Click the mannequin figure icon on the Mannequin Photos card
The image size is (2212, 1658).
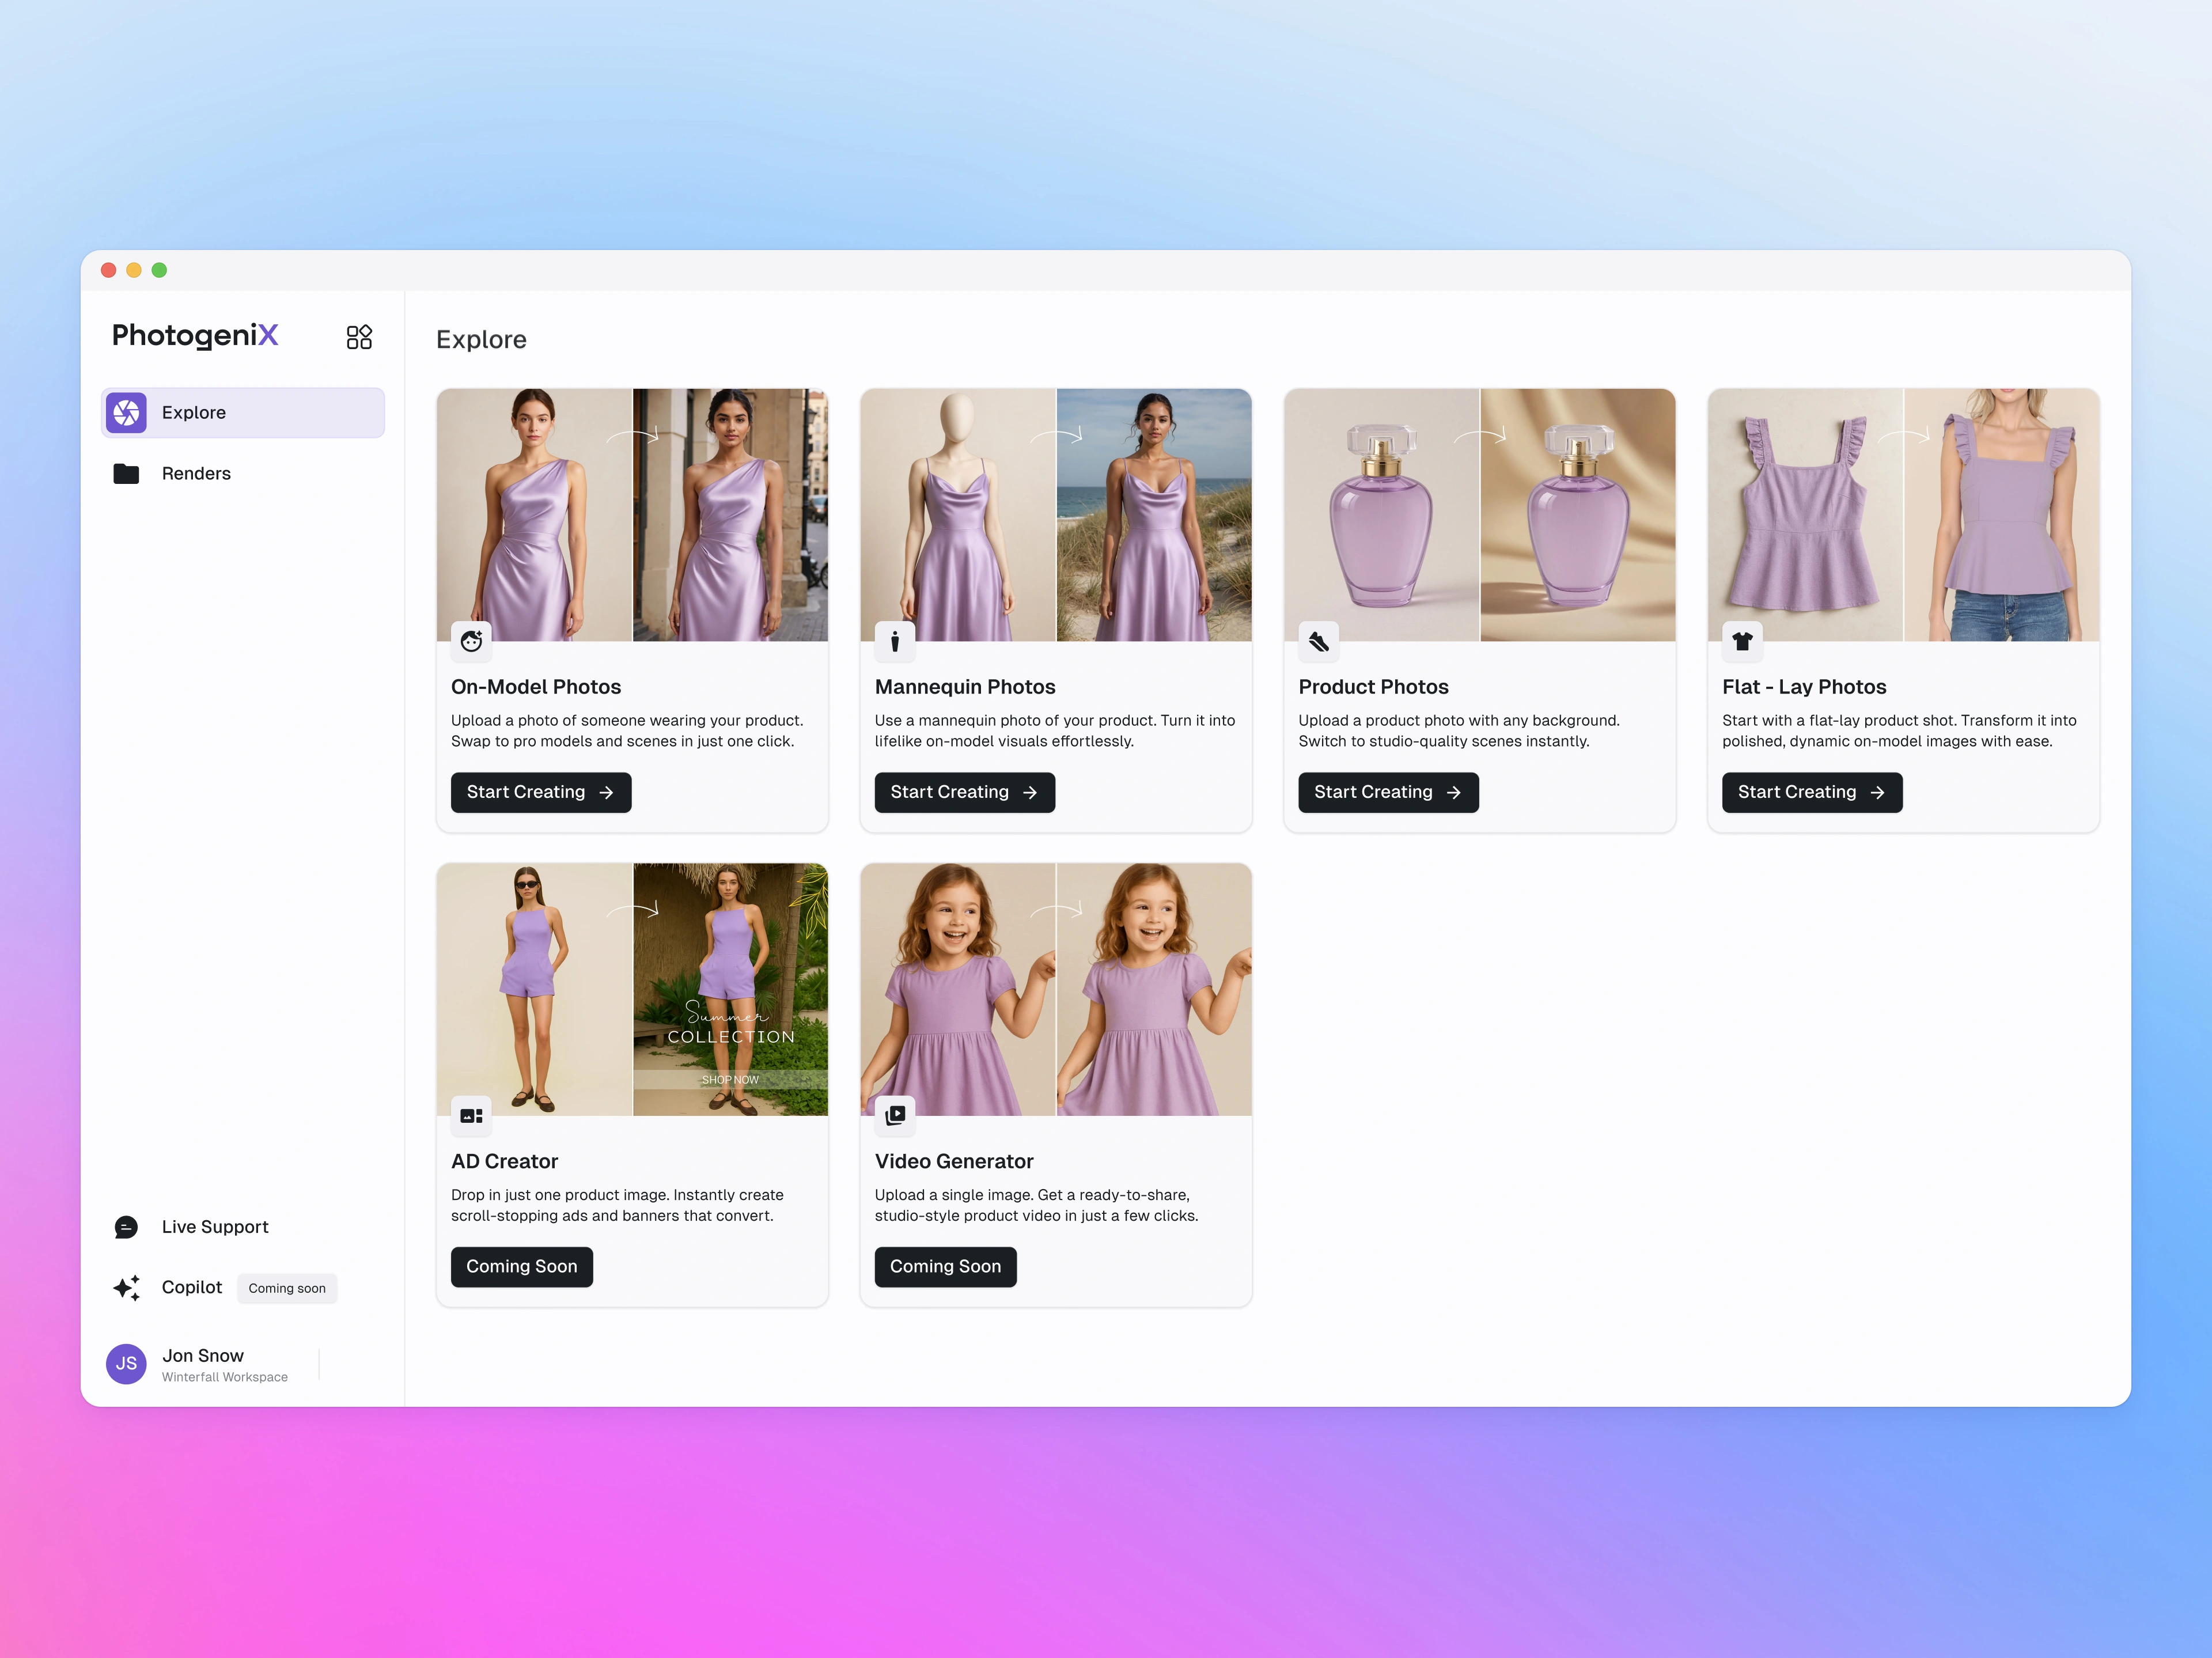(895, 641)
